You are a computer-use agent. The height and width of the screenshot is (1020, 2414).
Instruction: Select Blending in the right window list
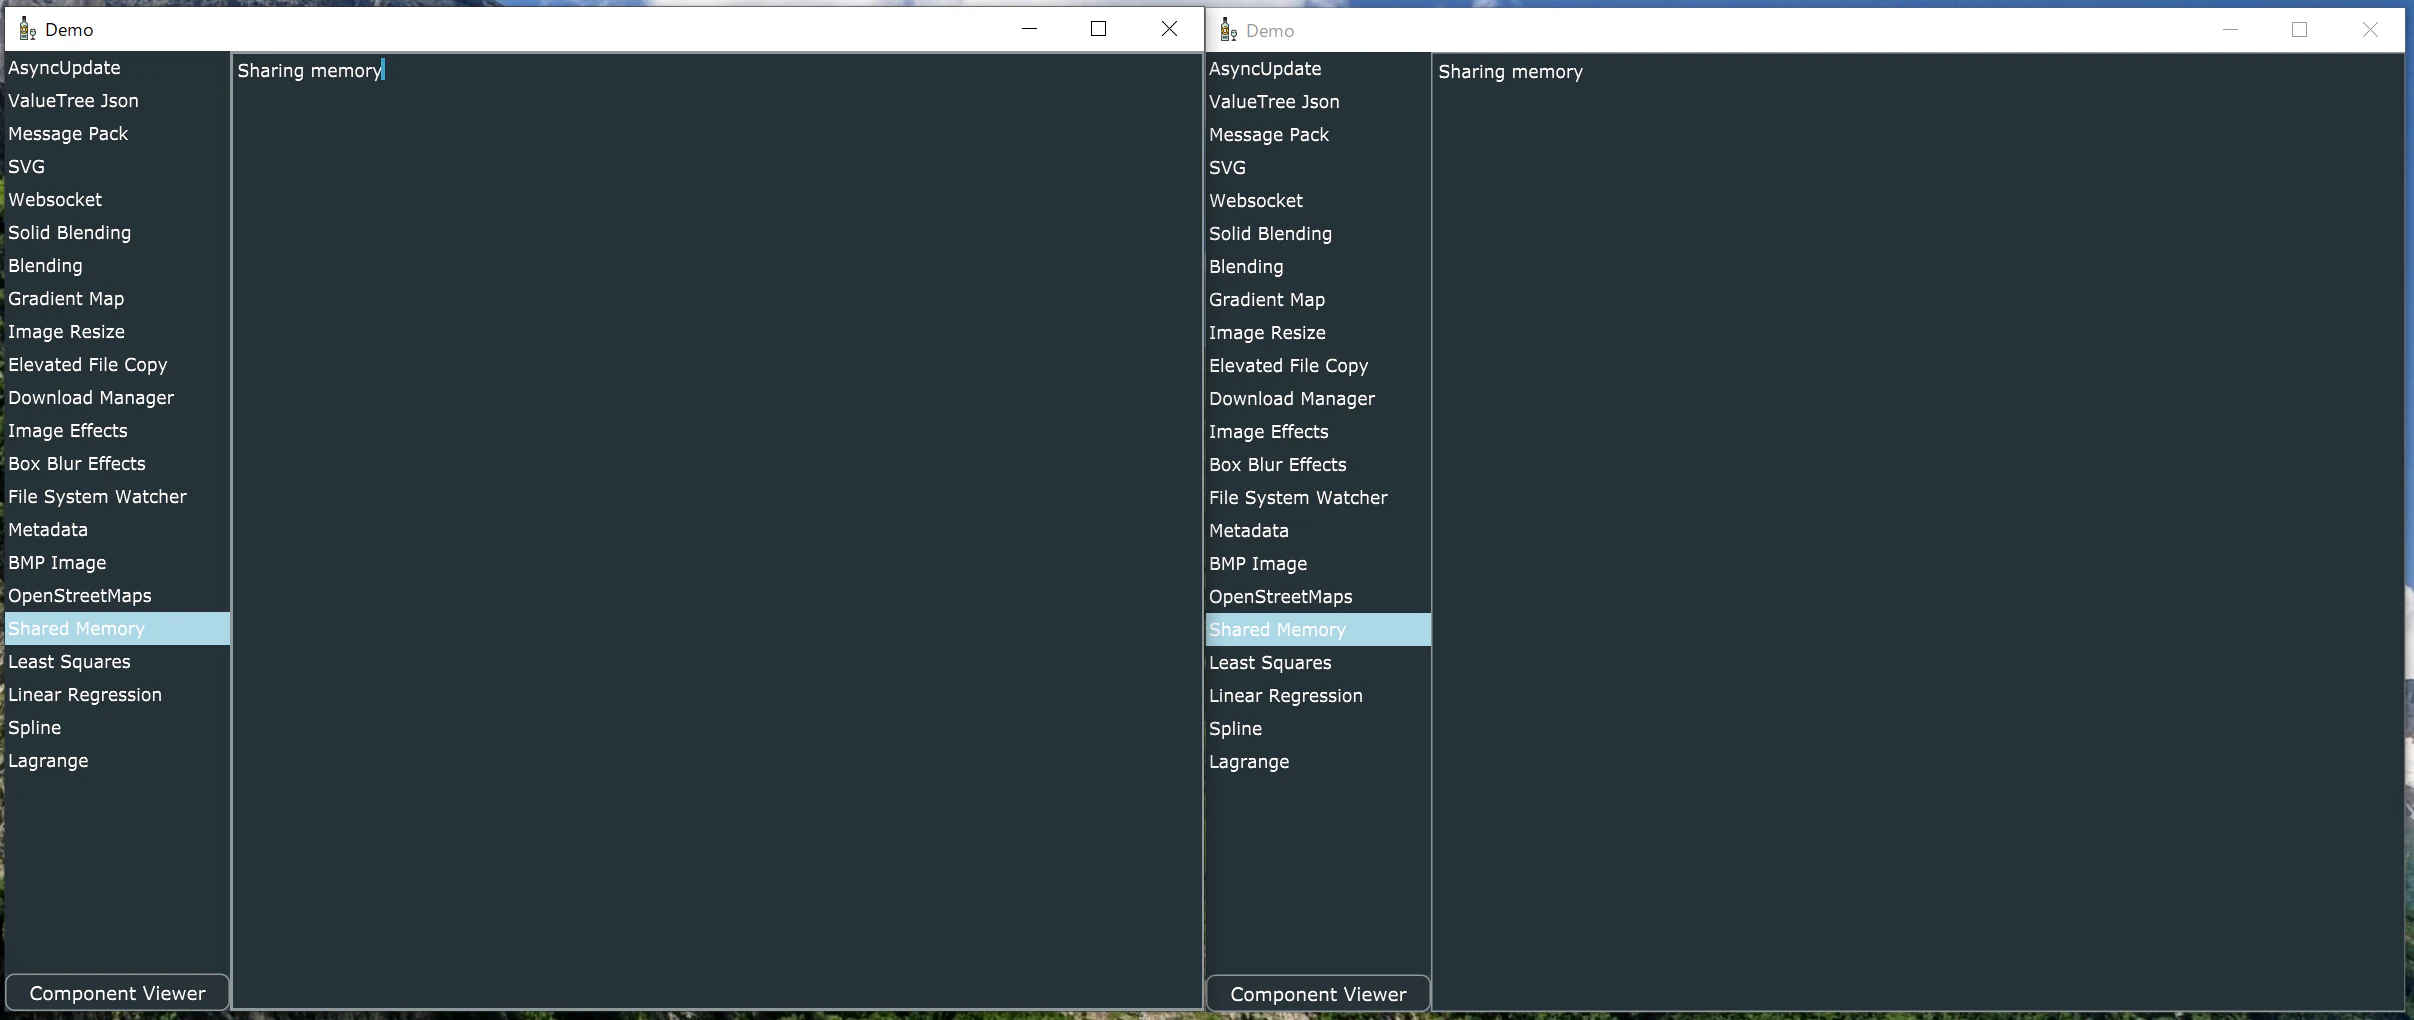click(x=1319, y=267)
